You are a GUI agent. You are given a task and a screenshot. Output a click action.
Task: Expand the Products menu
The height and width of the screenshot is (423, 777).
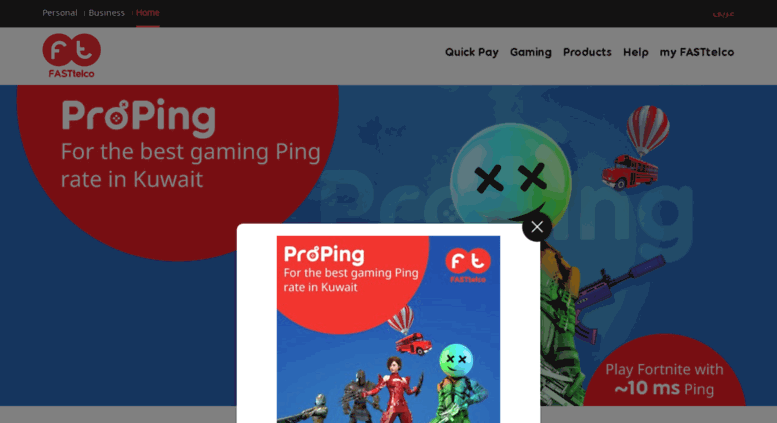pos(587,52)
